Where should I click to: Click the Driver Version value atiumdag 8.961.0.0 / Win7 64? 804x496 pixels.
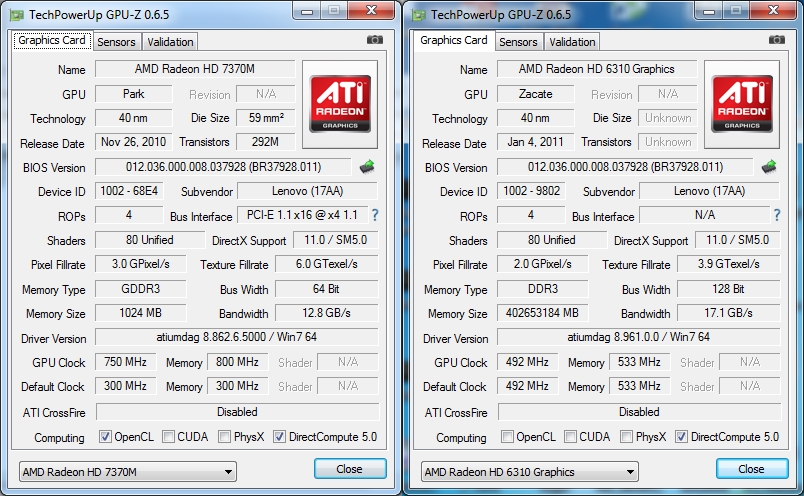[x=639, y=337]
